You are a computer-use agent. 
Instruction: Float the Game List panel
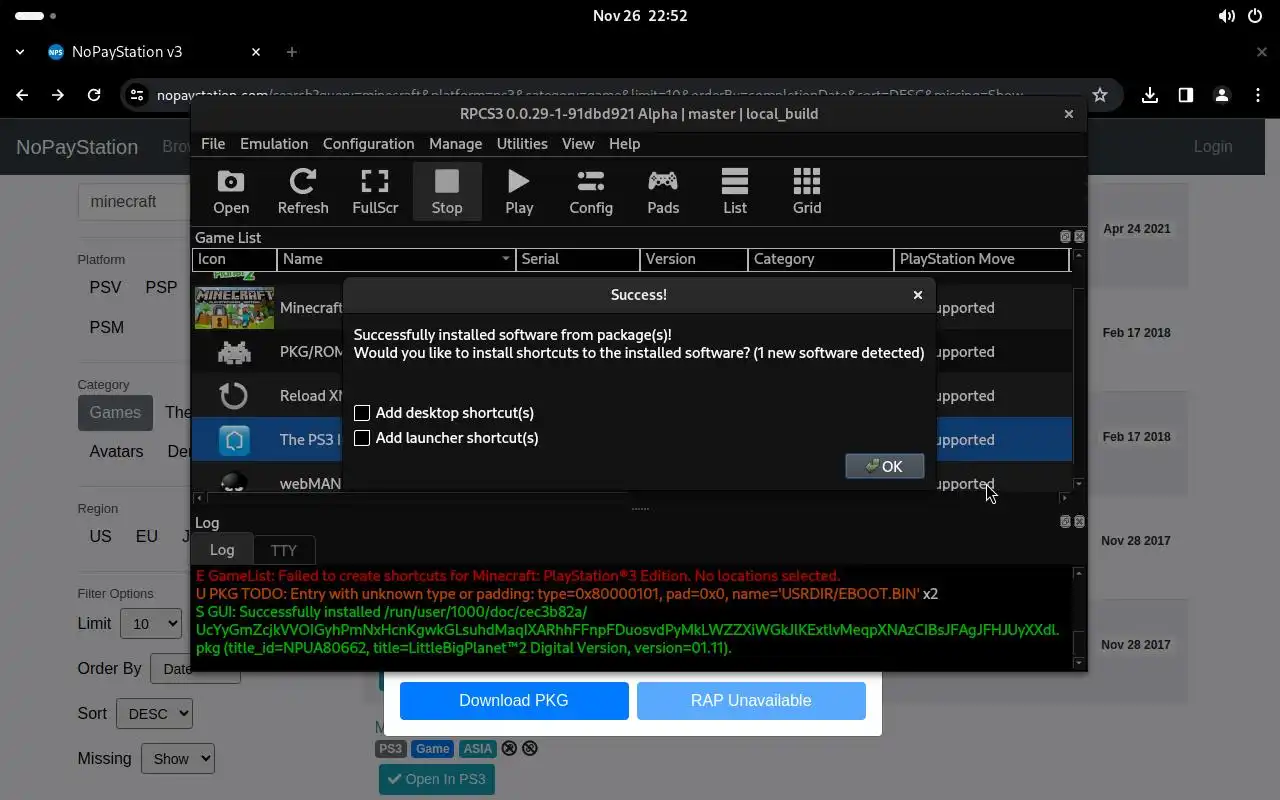click(1065, 237)
